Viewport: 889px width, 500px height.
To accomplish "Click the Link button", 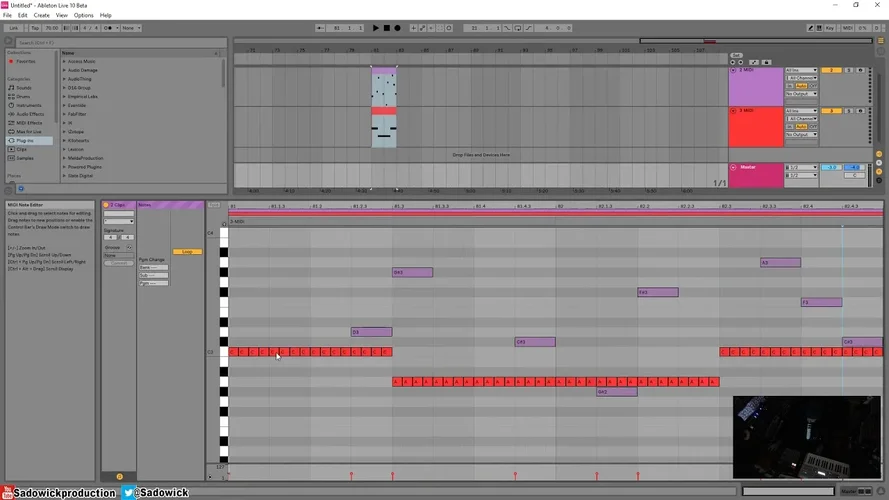I will click(x=14, y=28).
